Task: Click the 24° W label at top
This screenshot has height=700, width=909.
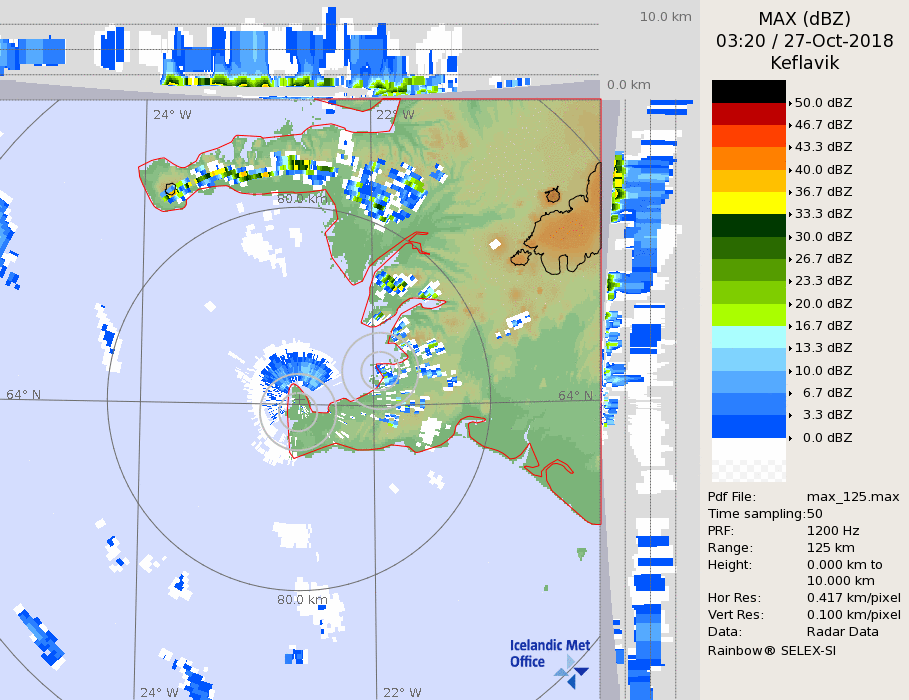Action: point(171,114)
